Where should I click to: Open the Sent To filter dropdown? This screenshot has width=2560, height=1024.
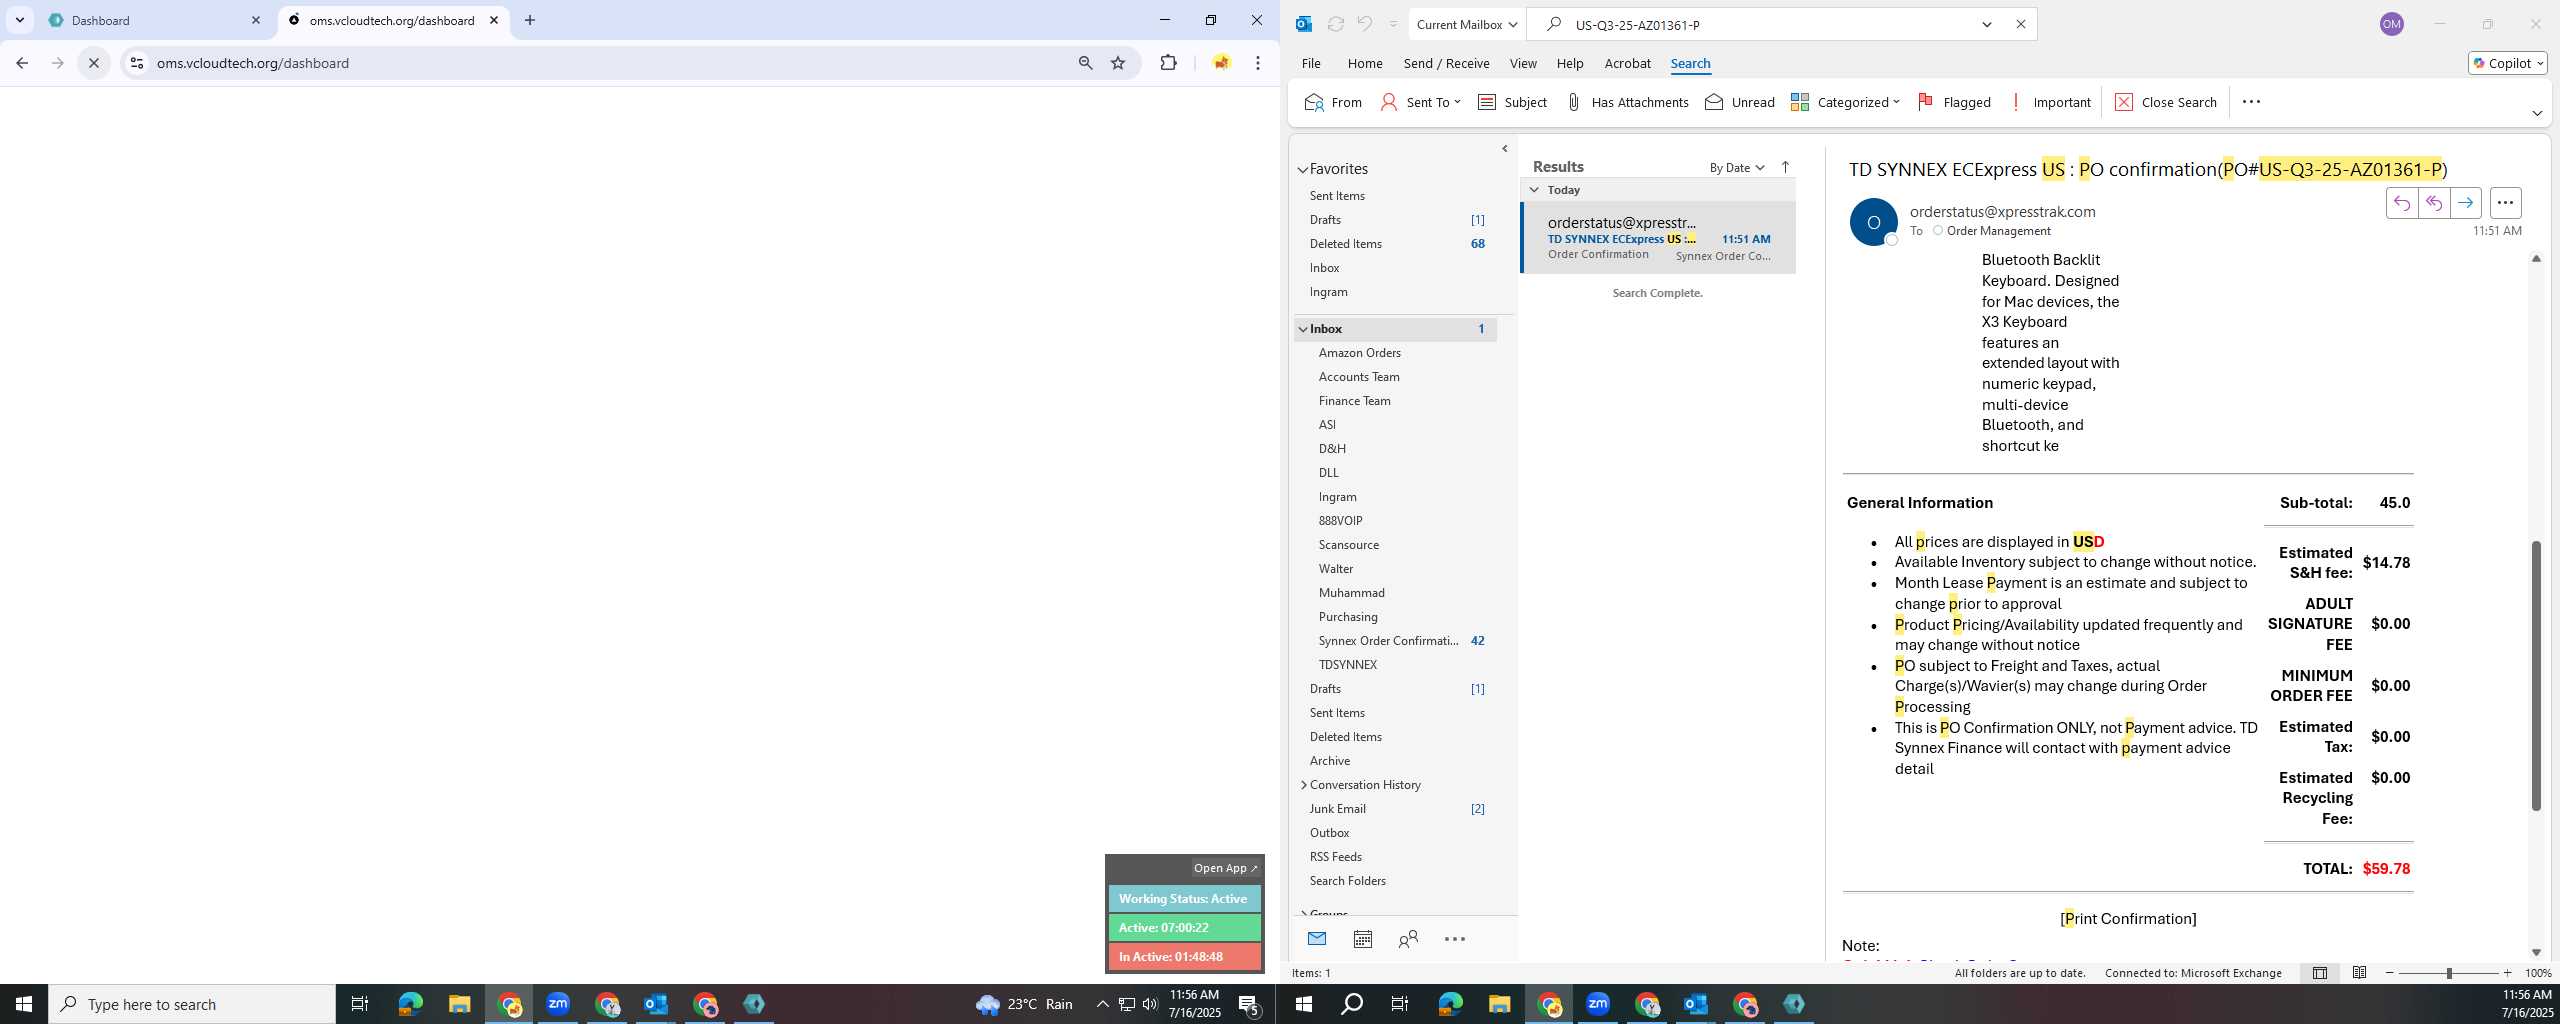pos(1421,102)
